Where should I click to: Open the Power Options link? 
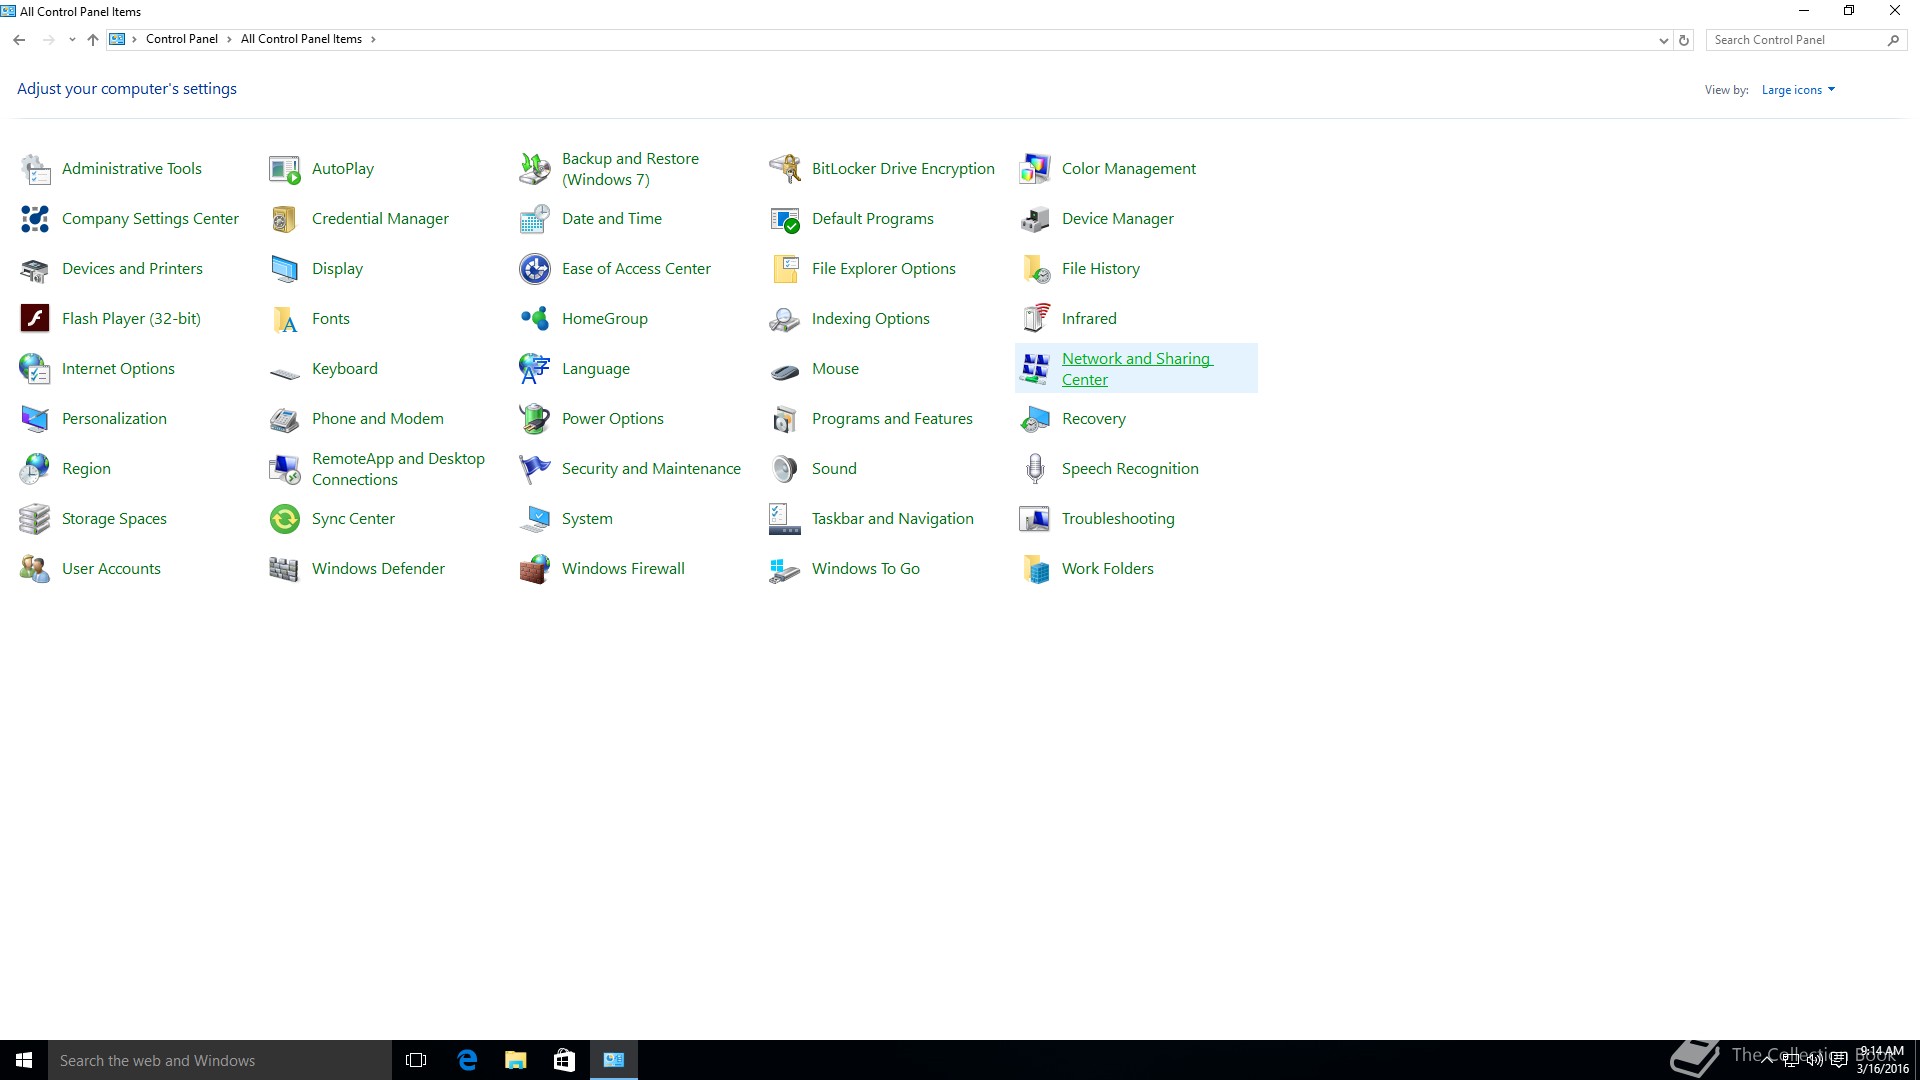[612, 419]
